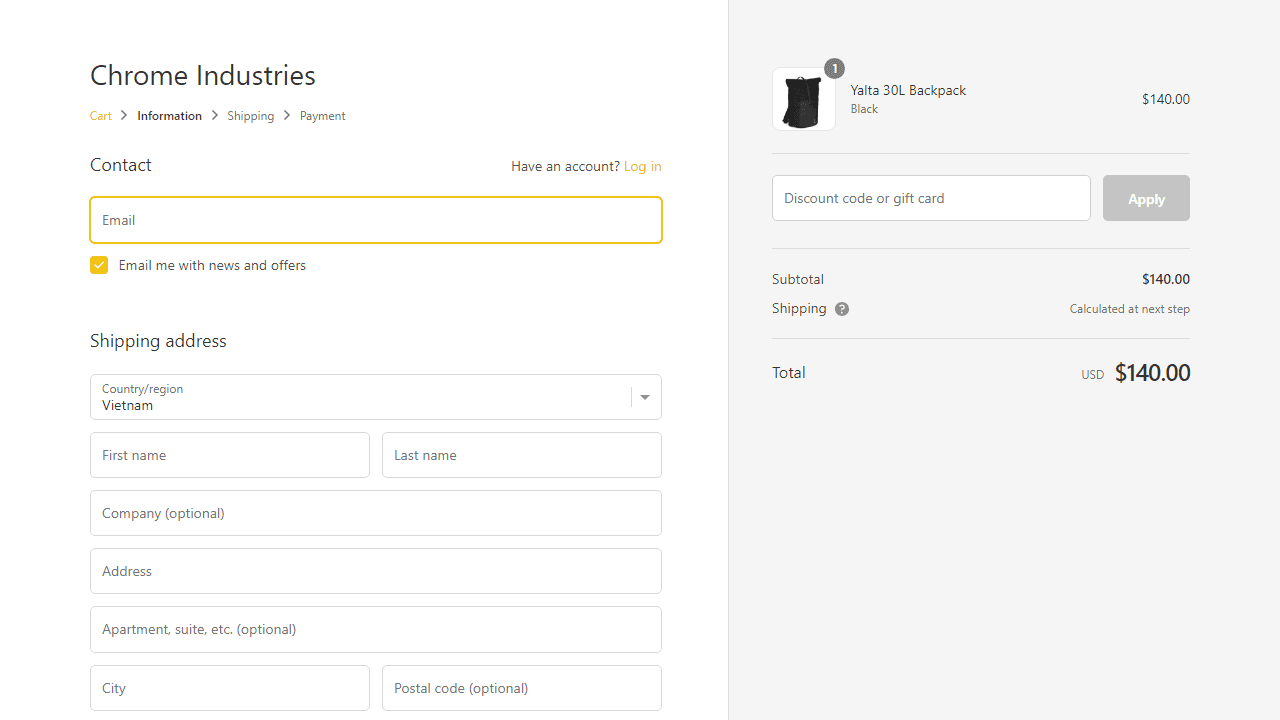Go back to Cart breadcrumb
Image resolution: width=1280 pixels, height=720 pixels.
[x=101, y=116]
